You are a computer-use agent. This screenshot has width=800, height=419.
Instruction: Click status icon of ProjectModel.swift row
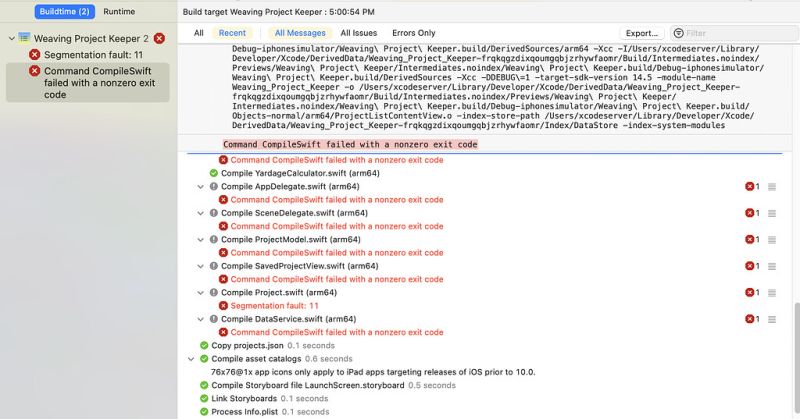pyautogui.click(x=214, y=240)
